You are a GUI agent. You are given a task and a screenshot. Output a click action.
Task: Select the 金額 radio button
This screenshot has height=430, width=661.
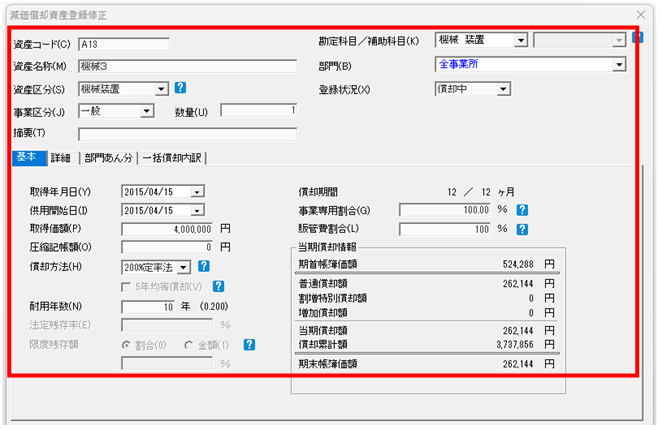click(187, 345)
